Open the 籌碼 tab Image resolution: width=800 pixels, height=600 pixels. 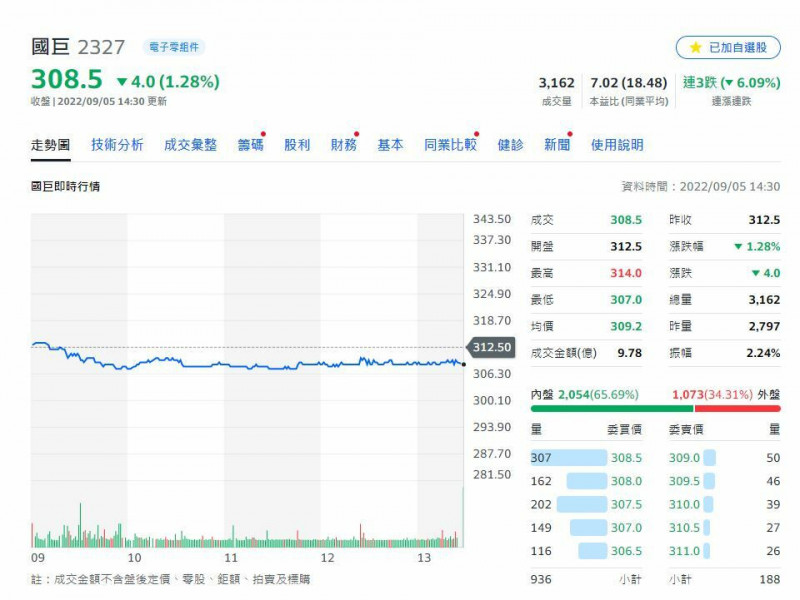(250, 145)
